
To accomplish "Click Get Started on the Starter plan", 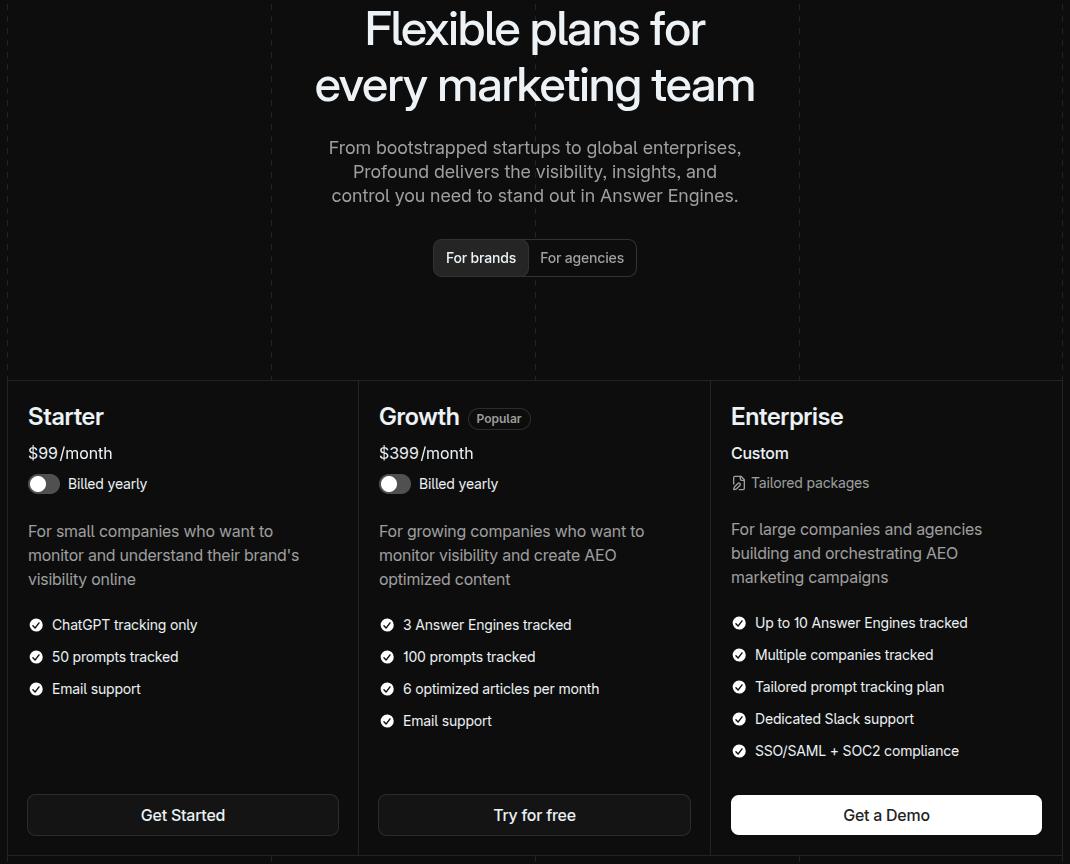I will (183, 815).
